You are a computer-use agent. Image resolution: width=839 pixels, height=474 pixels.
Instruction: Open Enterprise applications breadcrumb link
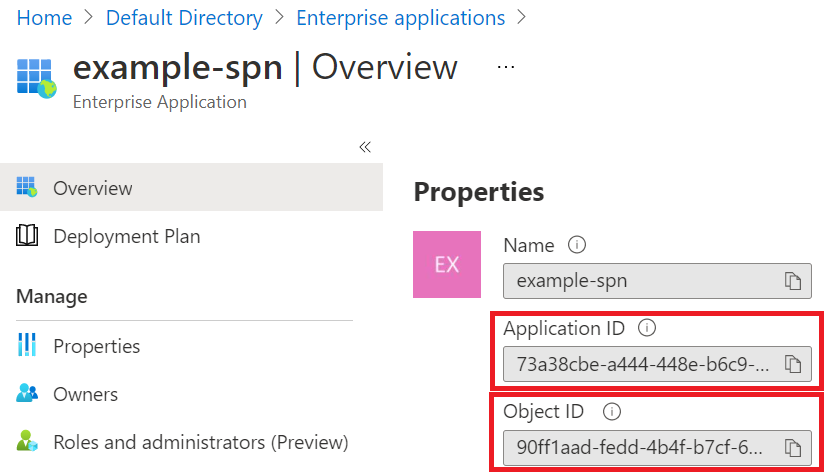tap(401, 18)
